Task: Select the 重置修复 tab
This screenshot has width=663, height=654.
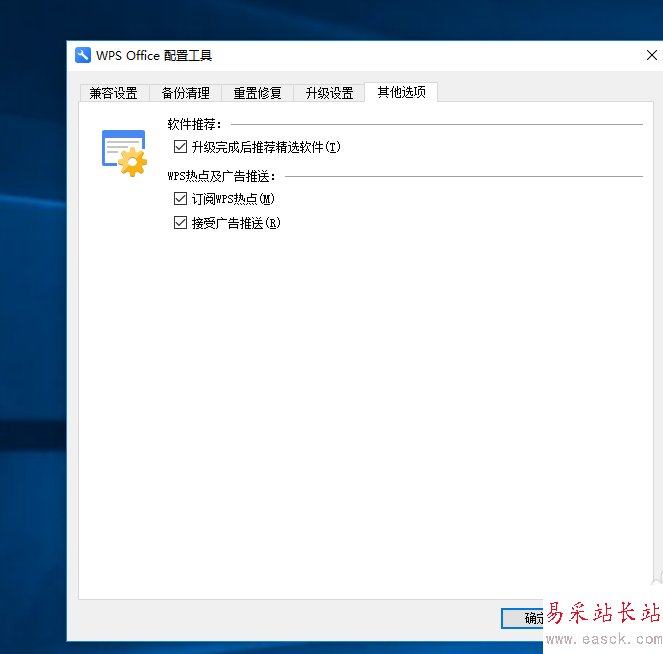Action: (258, 93)
